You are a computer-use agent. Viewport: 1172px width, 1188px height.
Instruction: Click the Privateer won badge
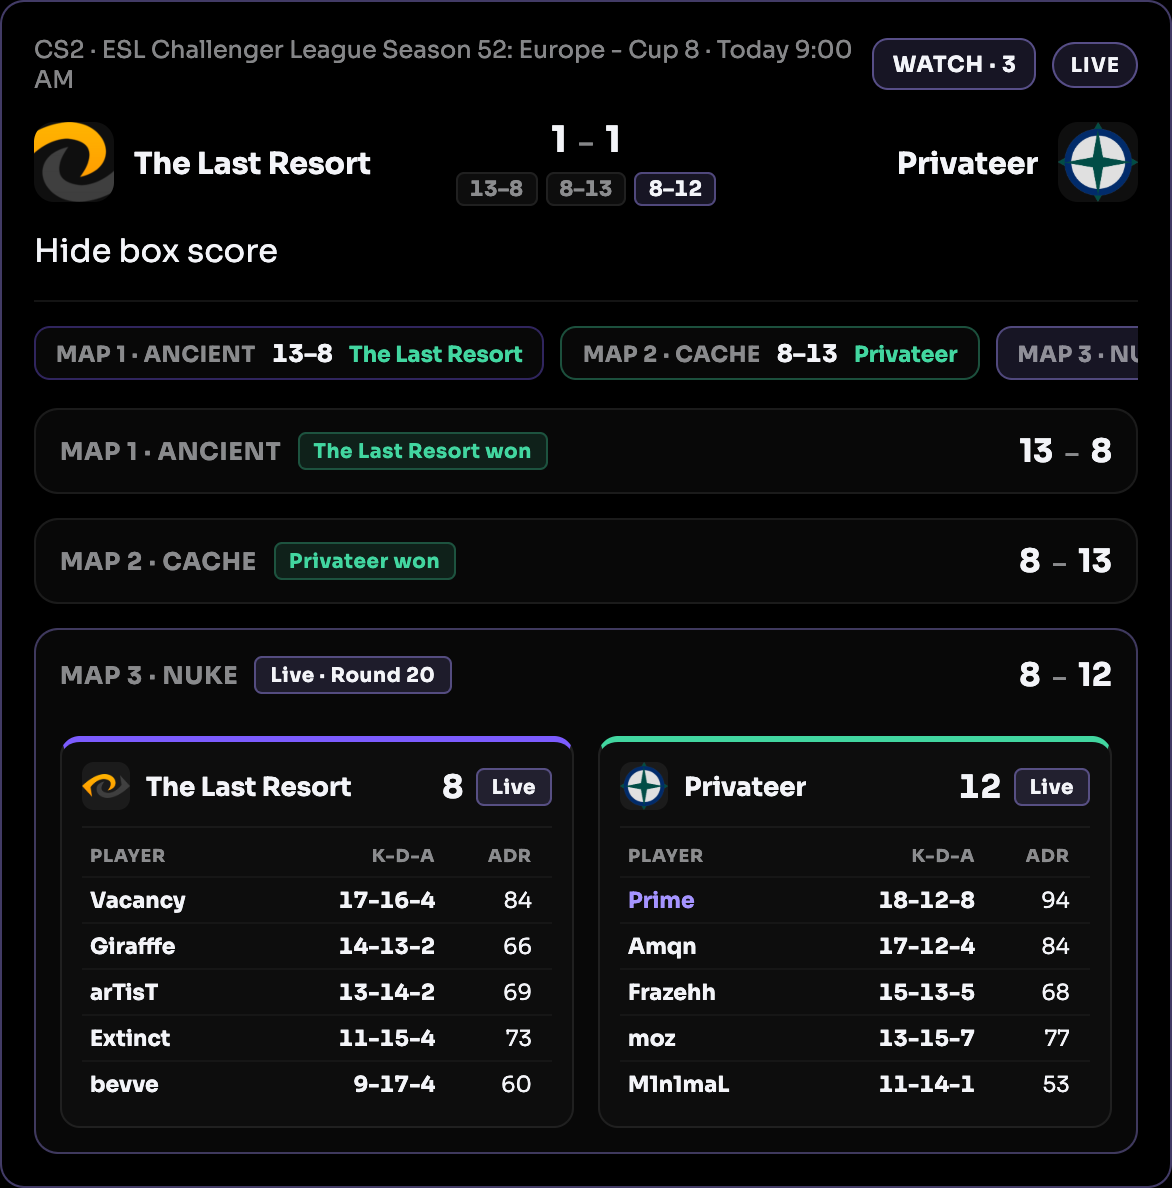tap(364, 561)
